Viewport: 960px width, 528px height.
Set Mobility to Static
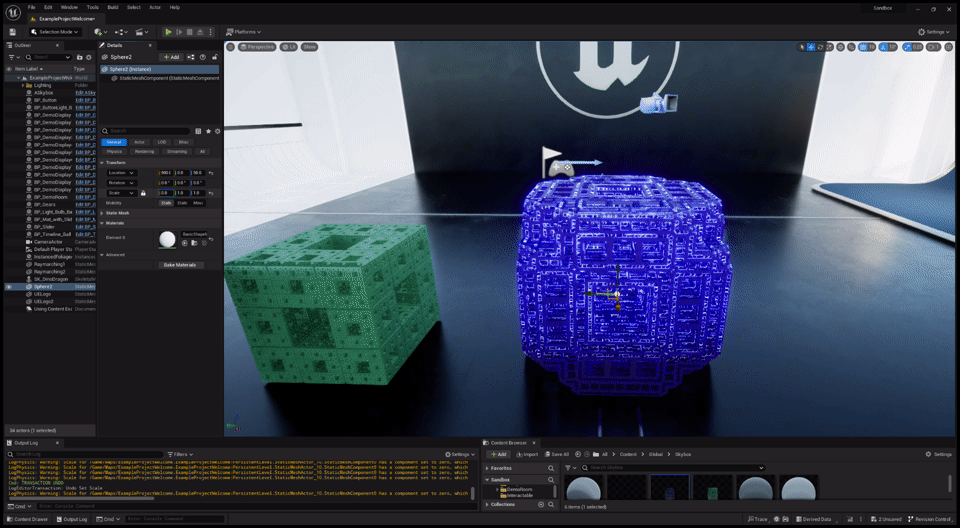pyautogui.click(x=166, y=203)
